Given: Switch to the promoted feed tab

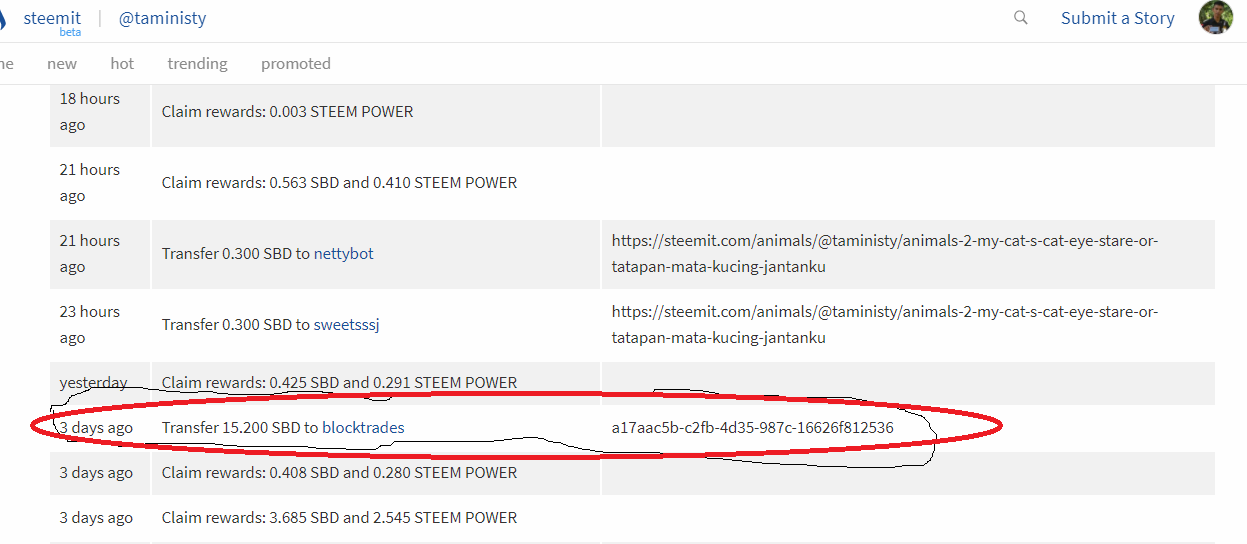Looking at the screenshot, I should click(x=295, y=63).
